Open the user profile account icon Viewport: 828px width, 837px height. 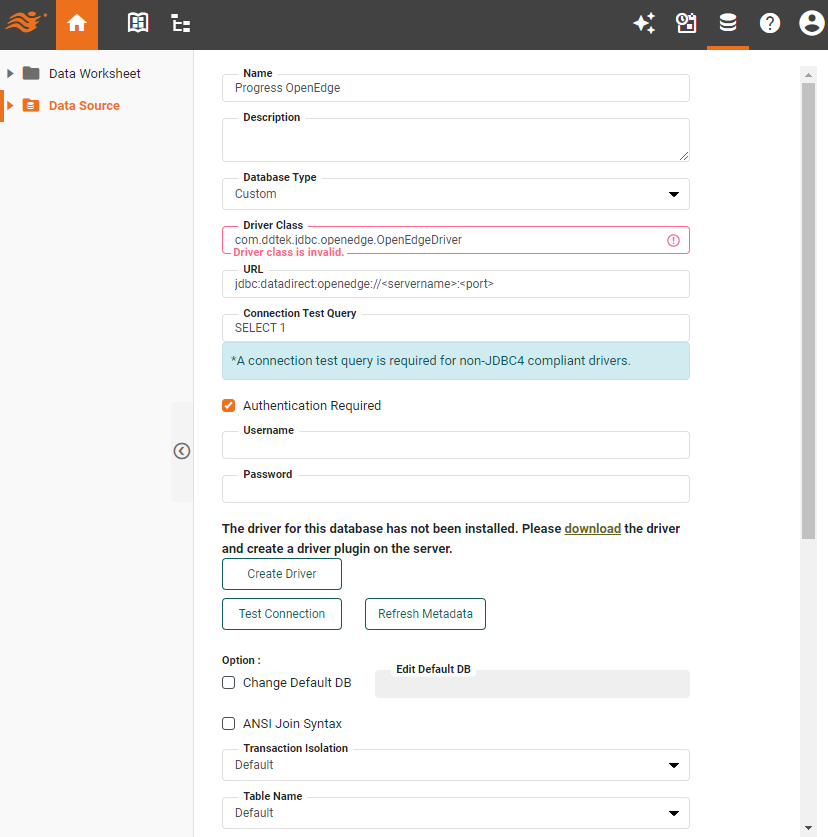click(x=812, y=23)
